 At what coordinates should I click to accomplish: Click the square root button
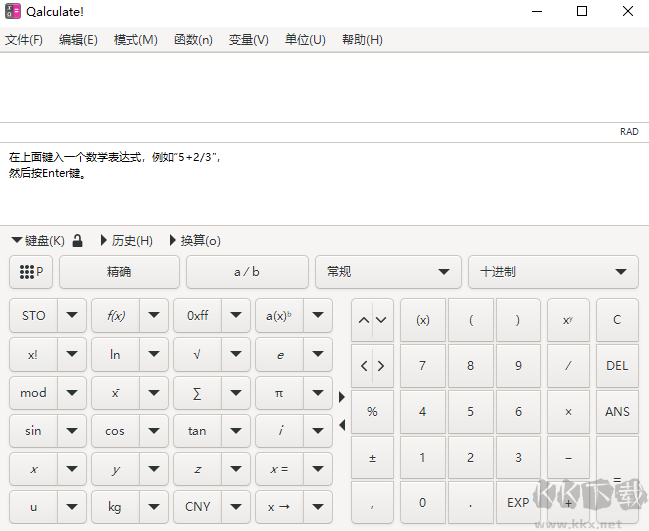pyautogui.click(x=197, y=355)
